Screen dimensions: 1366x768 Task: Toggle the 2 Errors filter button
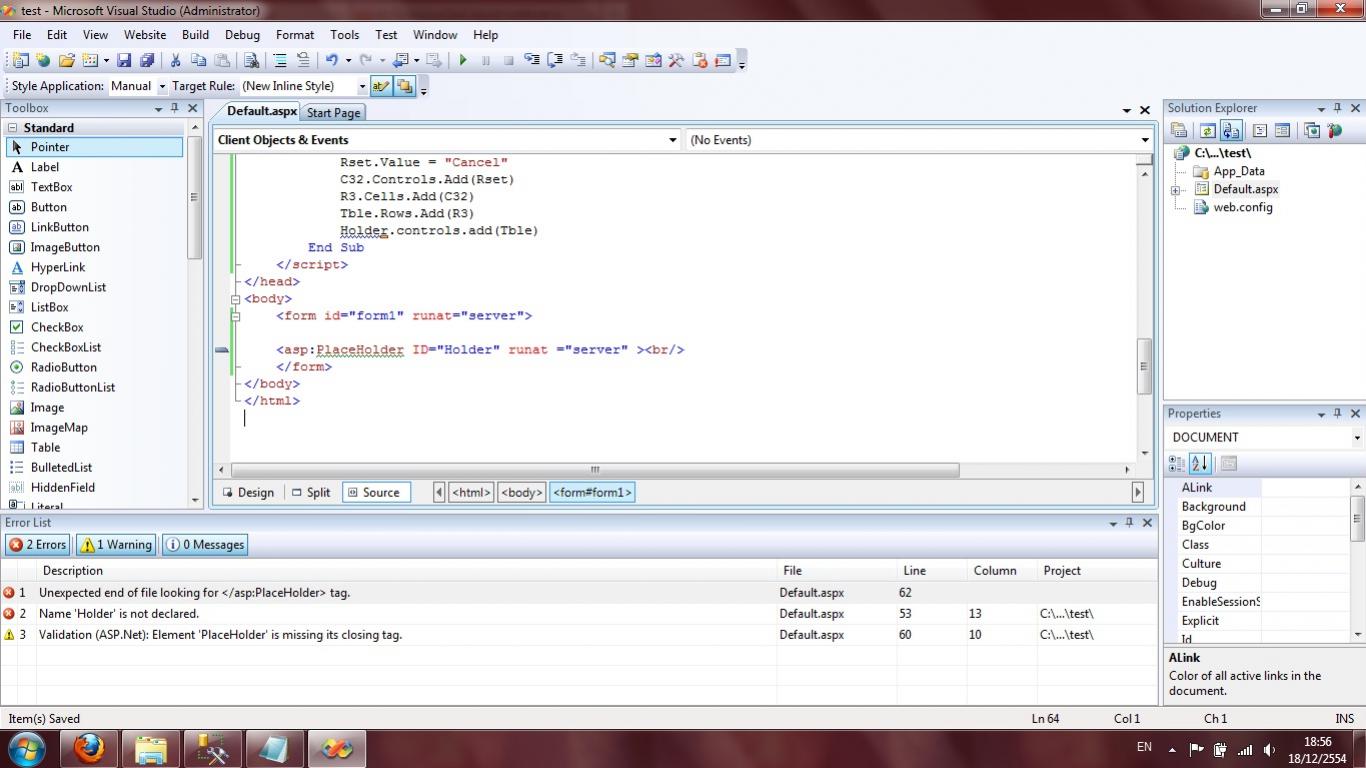pos(37,545)
